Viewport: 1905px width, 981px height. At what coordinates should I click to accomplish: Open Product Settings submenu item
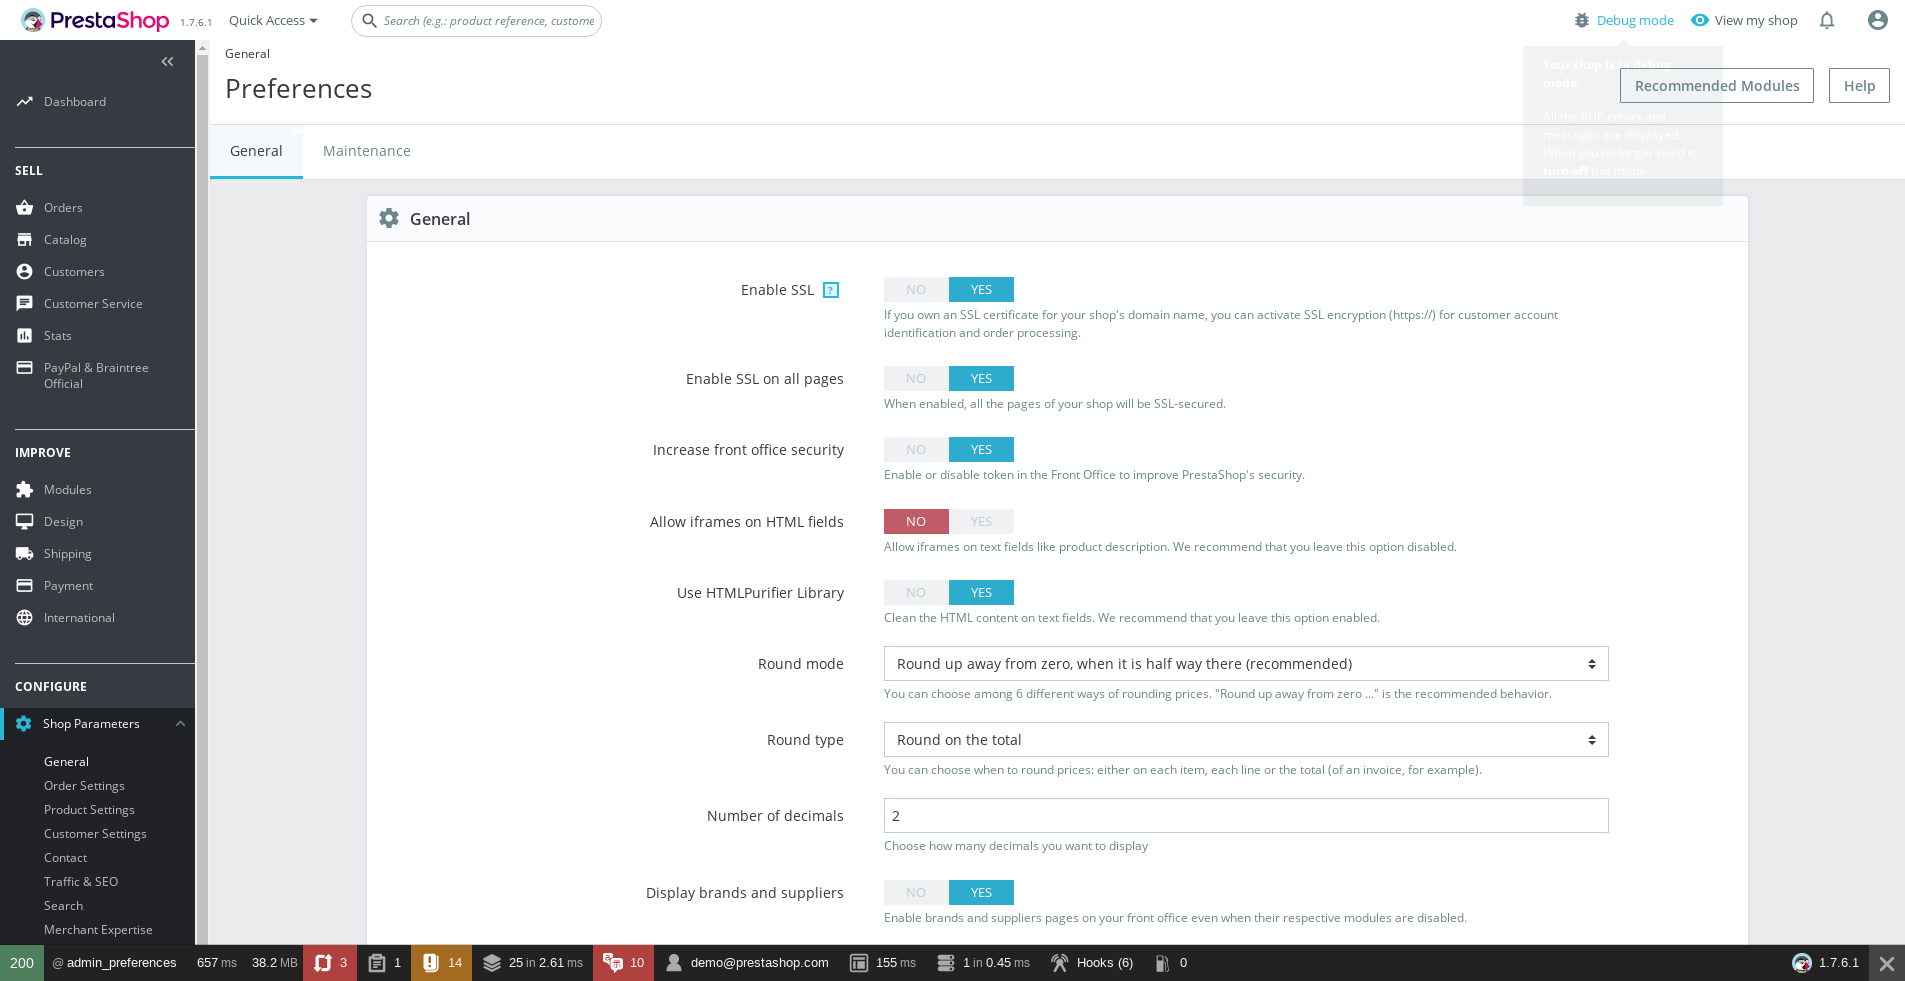[x=89, y=810]
